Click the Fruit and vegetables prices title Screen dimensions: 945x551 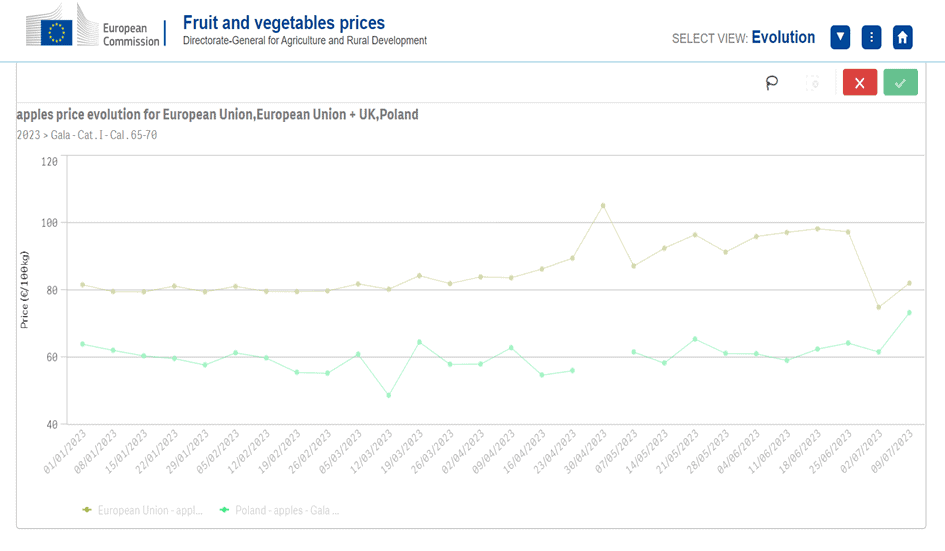tap(284, 23)
